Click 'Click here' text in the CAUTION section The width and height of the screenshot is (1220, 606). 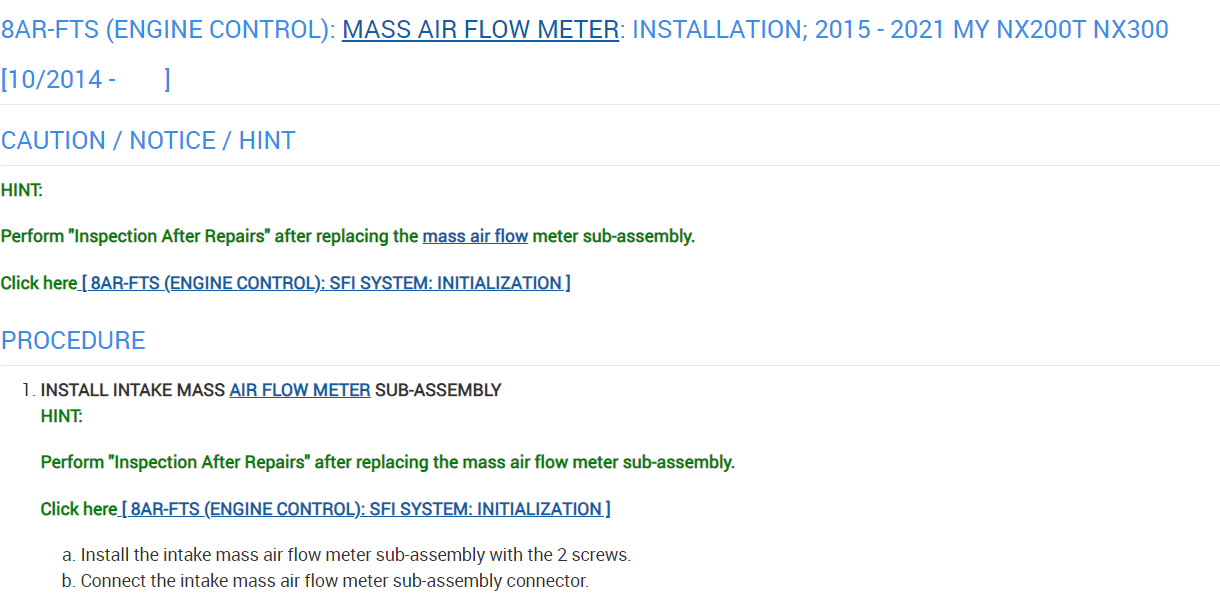coord(38,283)
